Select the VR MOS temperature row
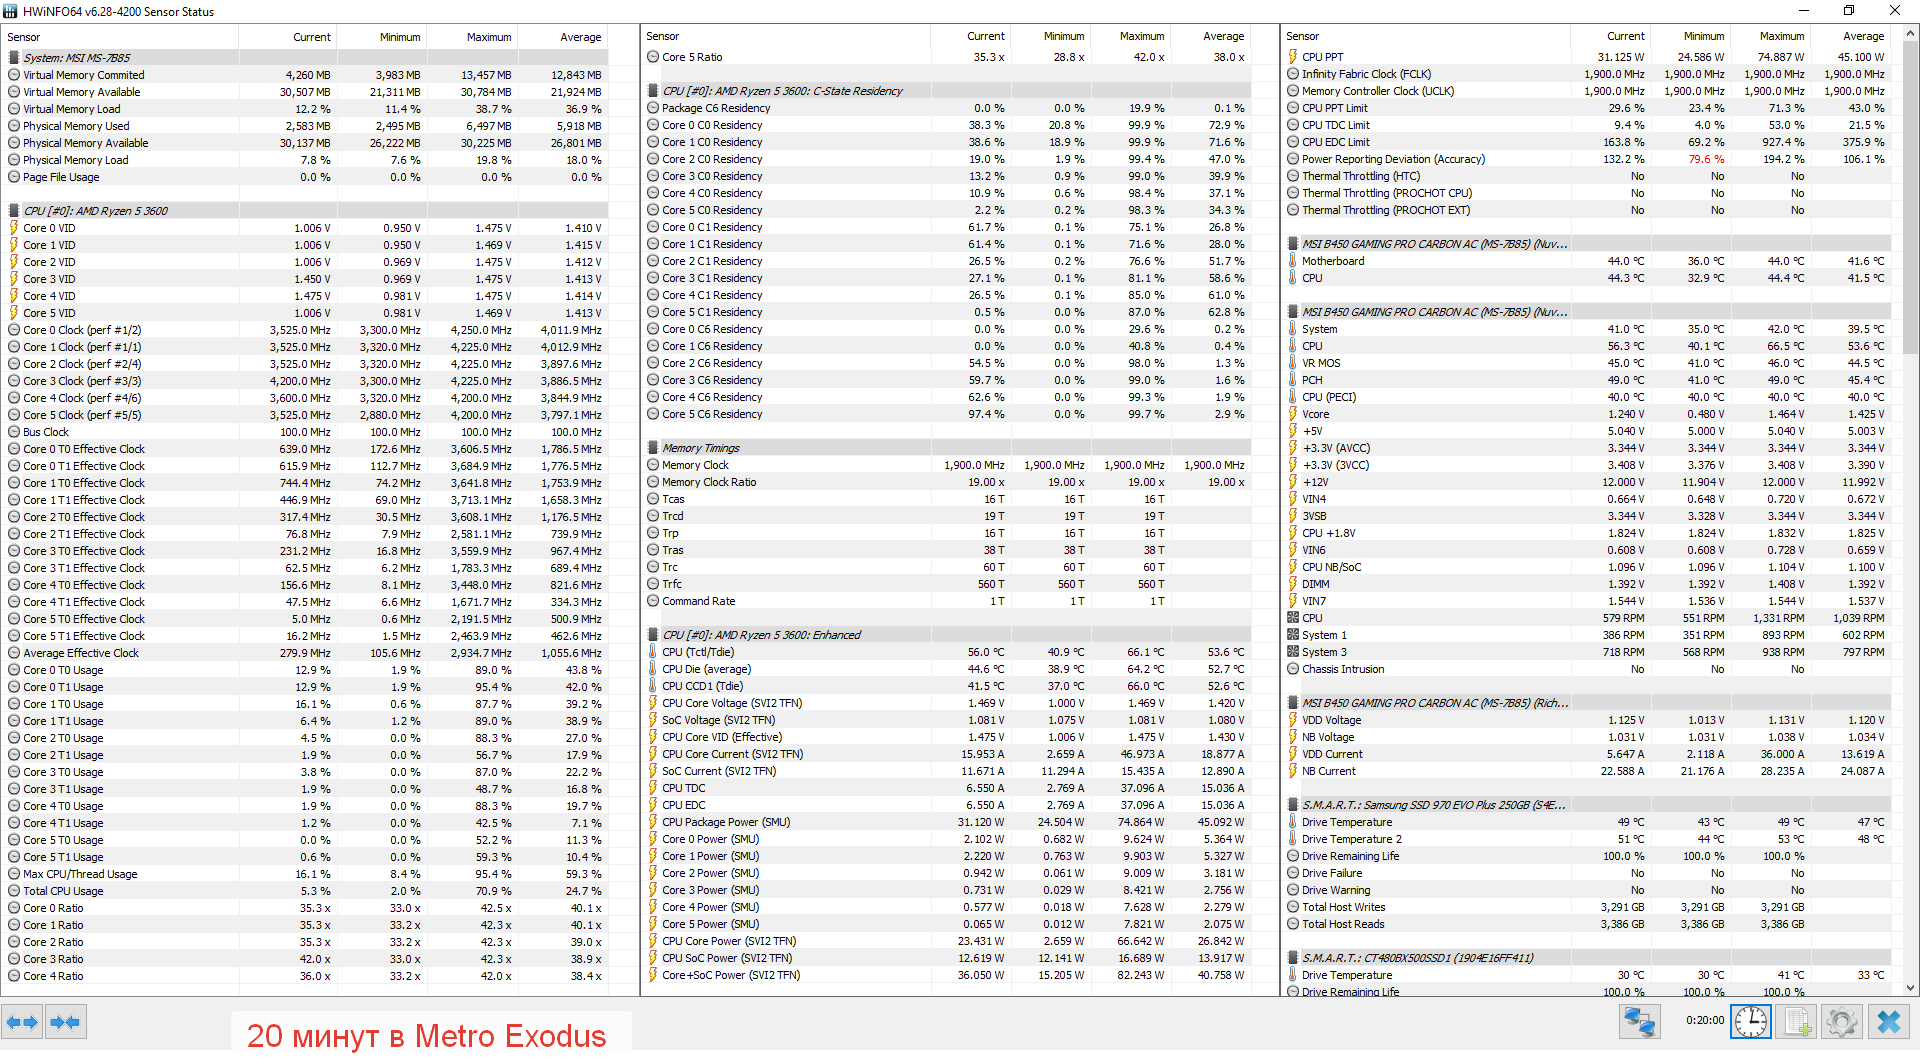The image size is (1920, 1064). point(1589,363)
